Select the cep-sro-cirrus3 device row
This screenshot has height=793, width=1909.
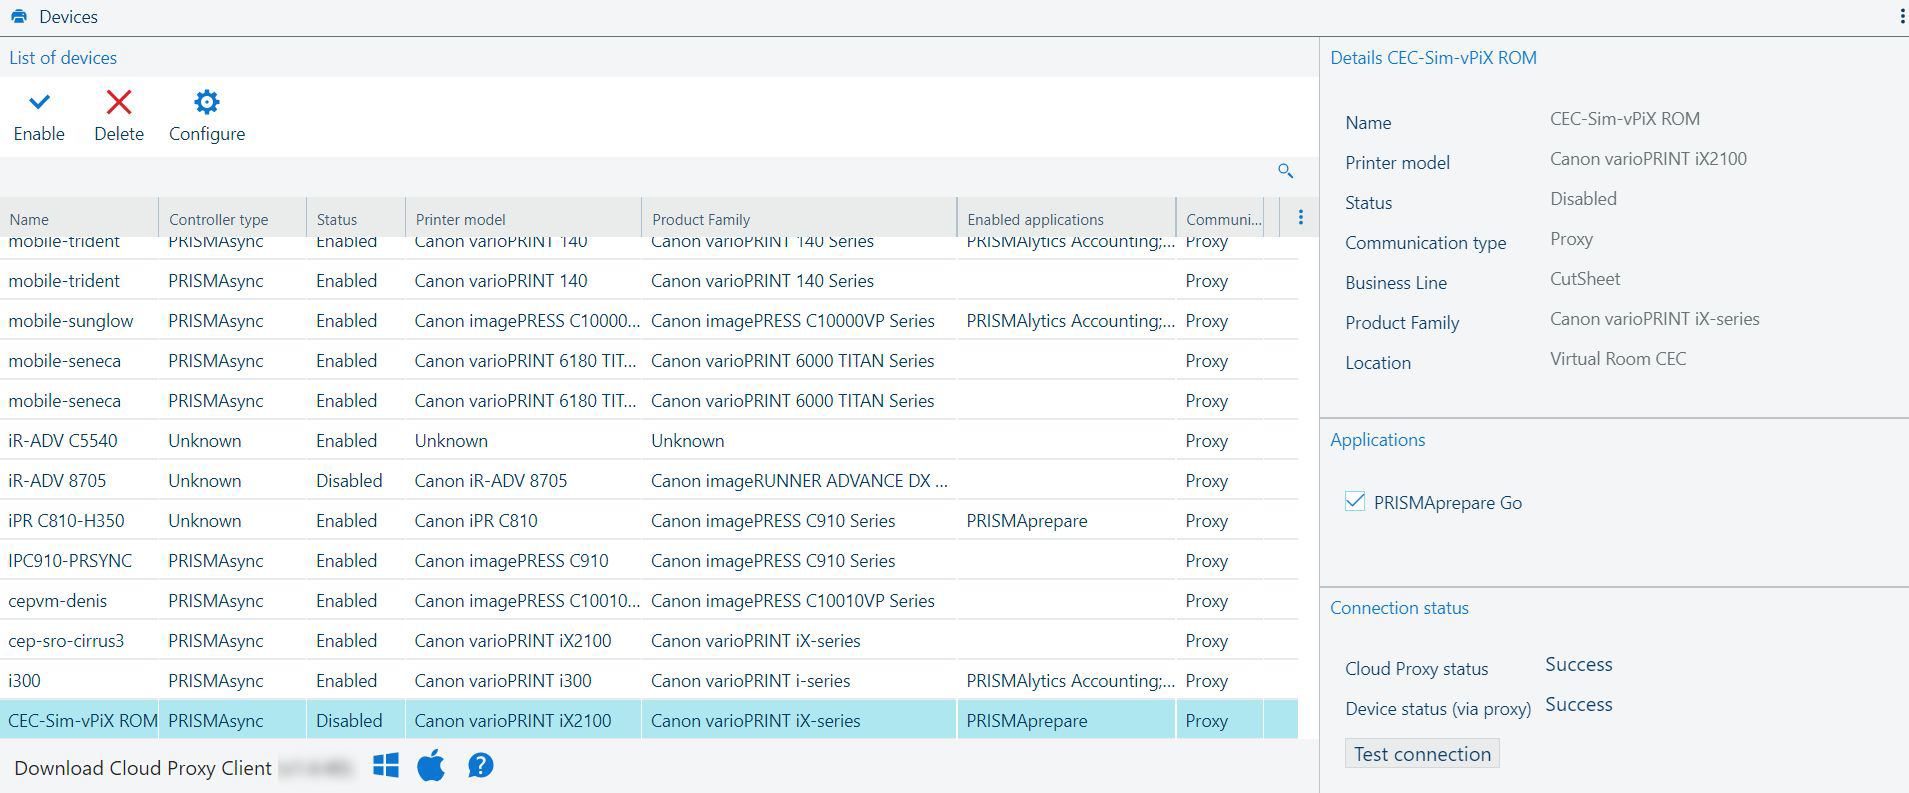tap(649, 641)
